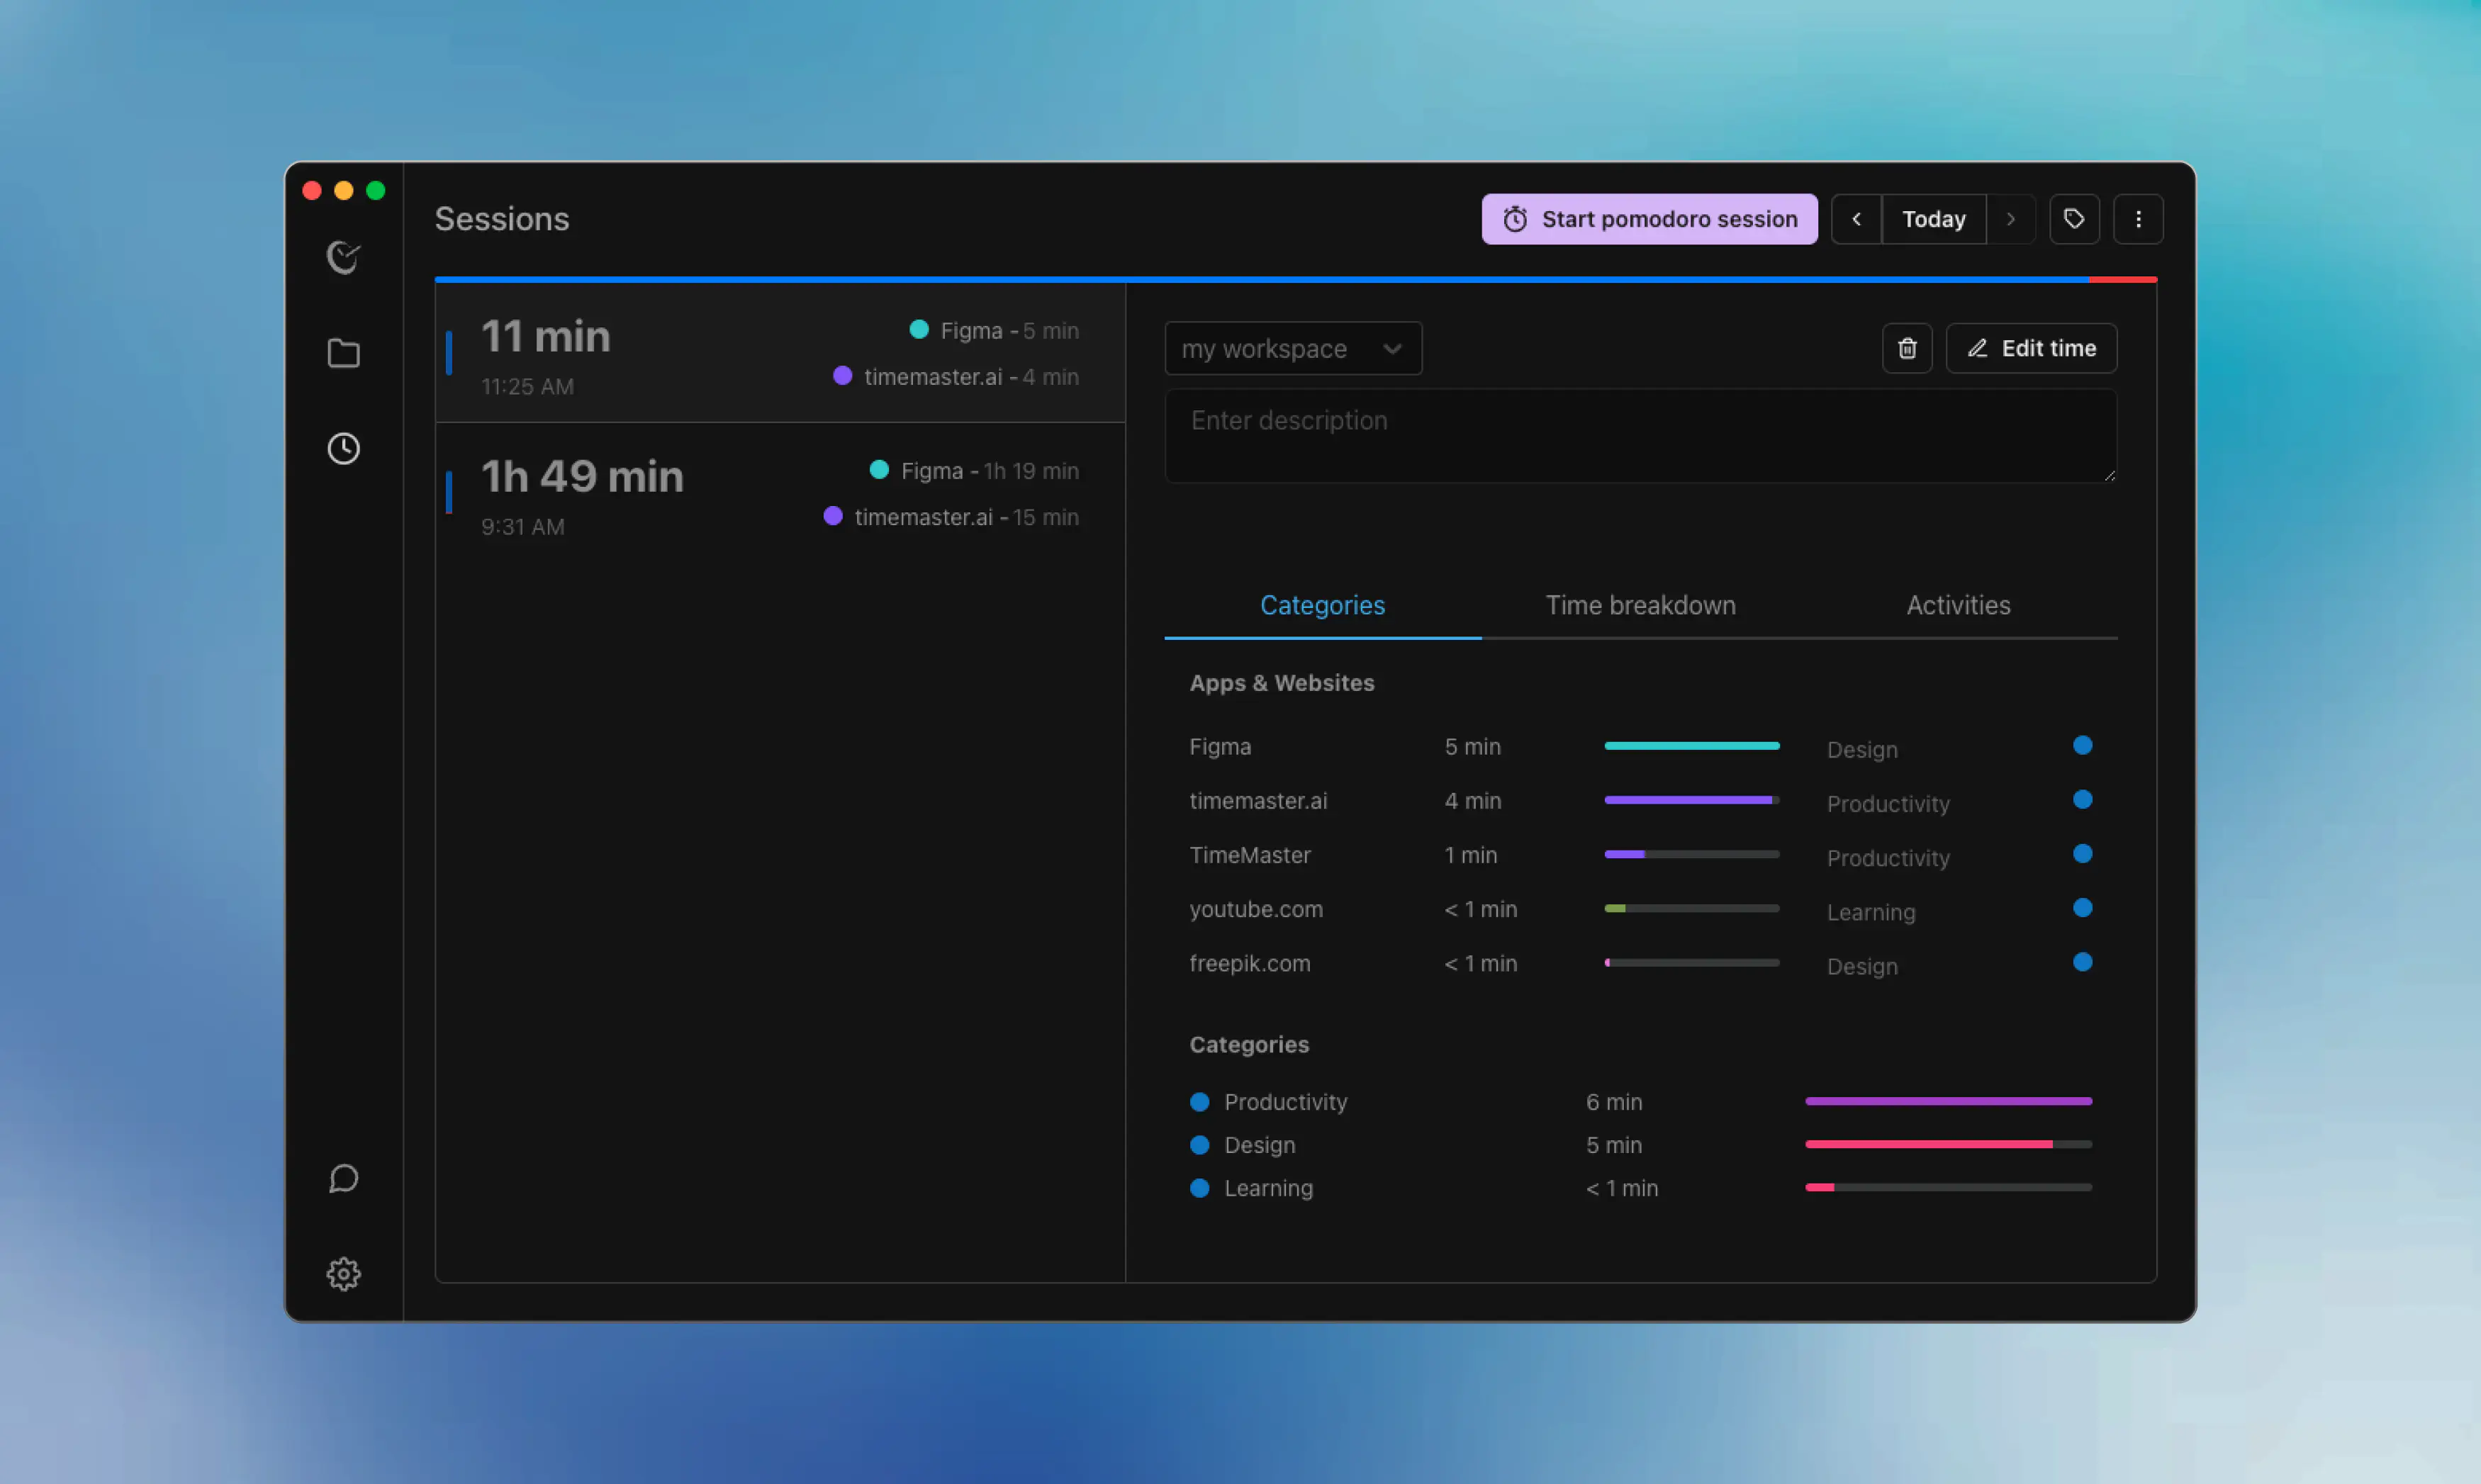Click the Learning category color dot
2481x1484 pixels.
(x=1199, y=1187)
